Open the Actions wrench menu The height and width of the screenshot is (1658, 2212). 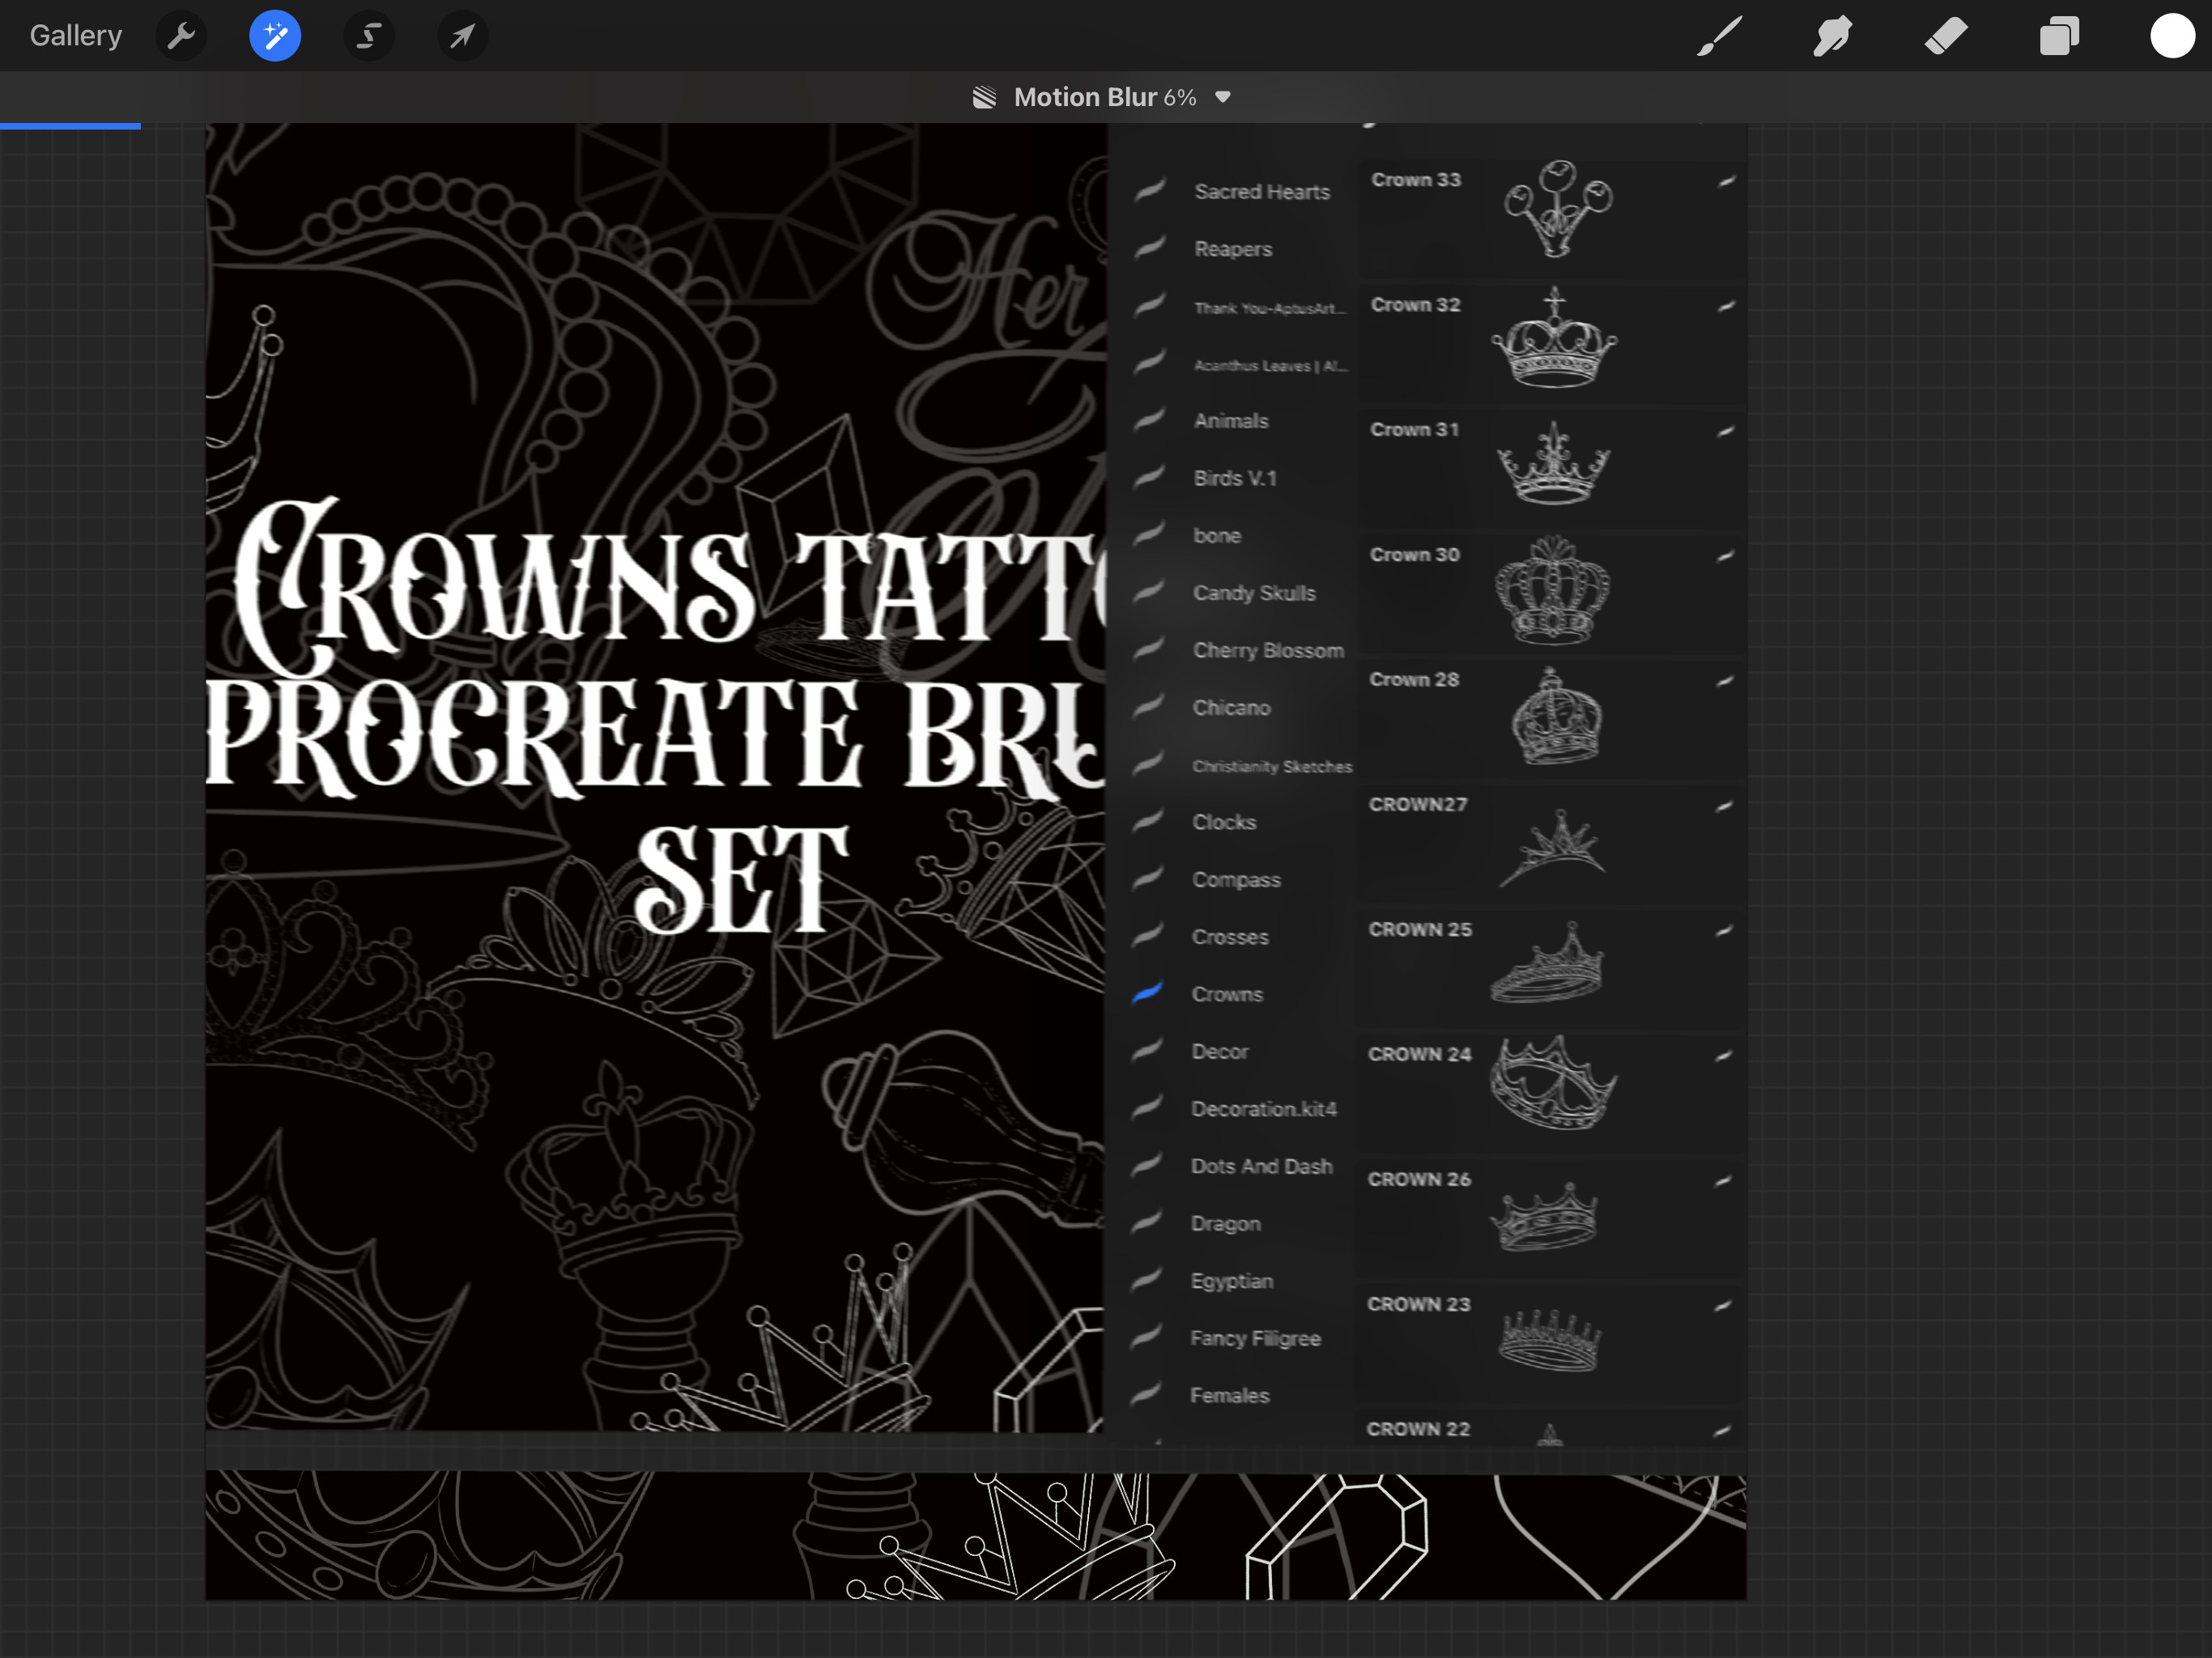pos(181,37)
